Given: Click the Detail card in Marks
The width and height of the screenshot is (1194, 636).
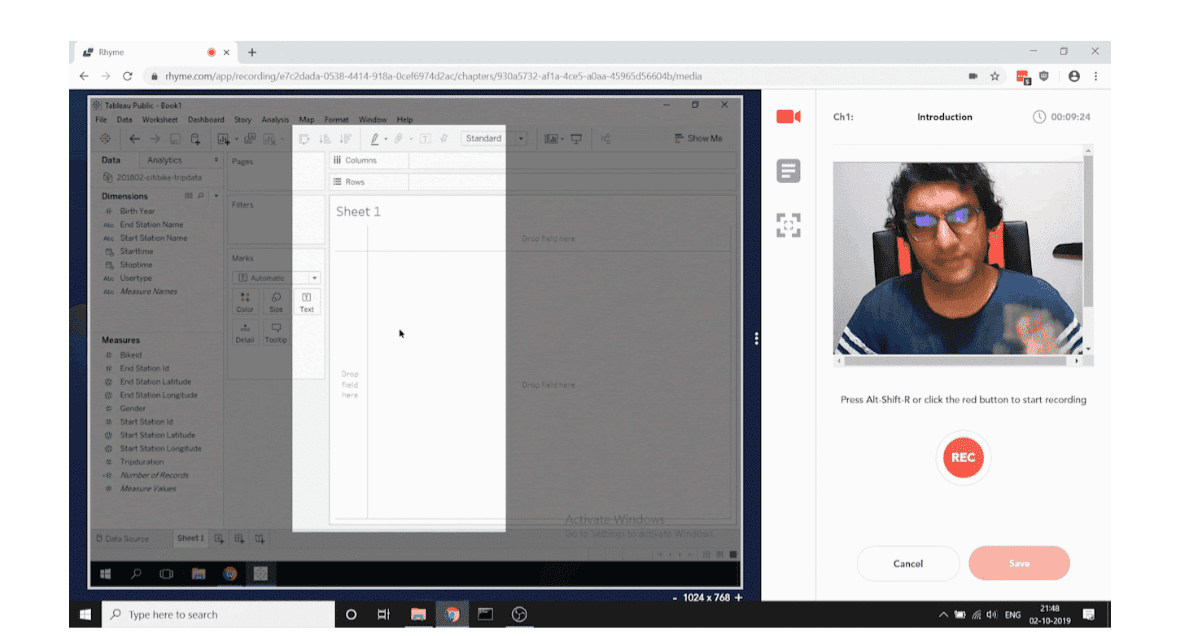Looking at the screenshot, I should [244, 333].
